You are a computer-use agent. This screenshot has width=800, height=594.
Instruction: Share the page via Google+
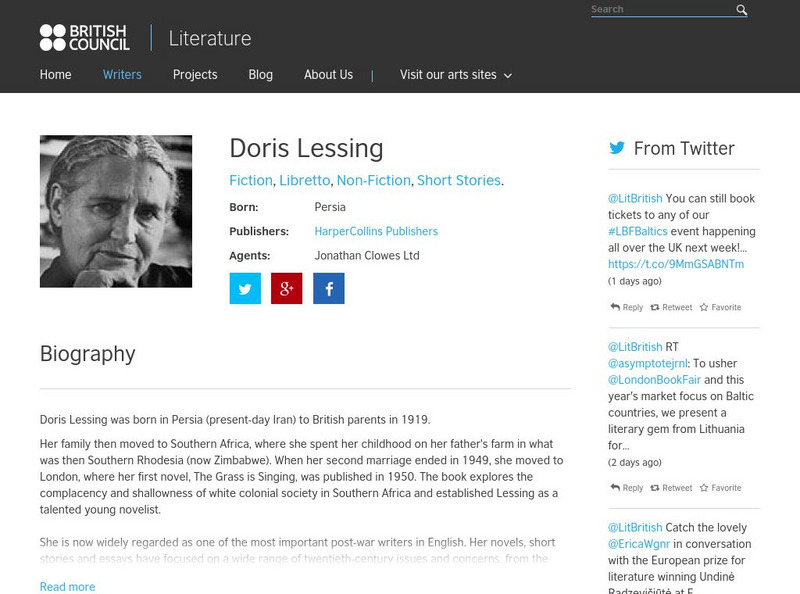[x=285, y=290]
